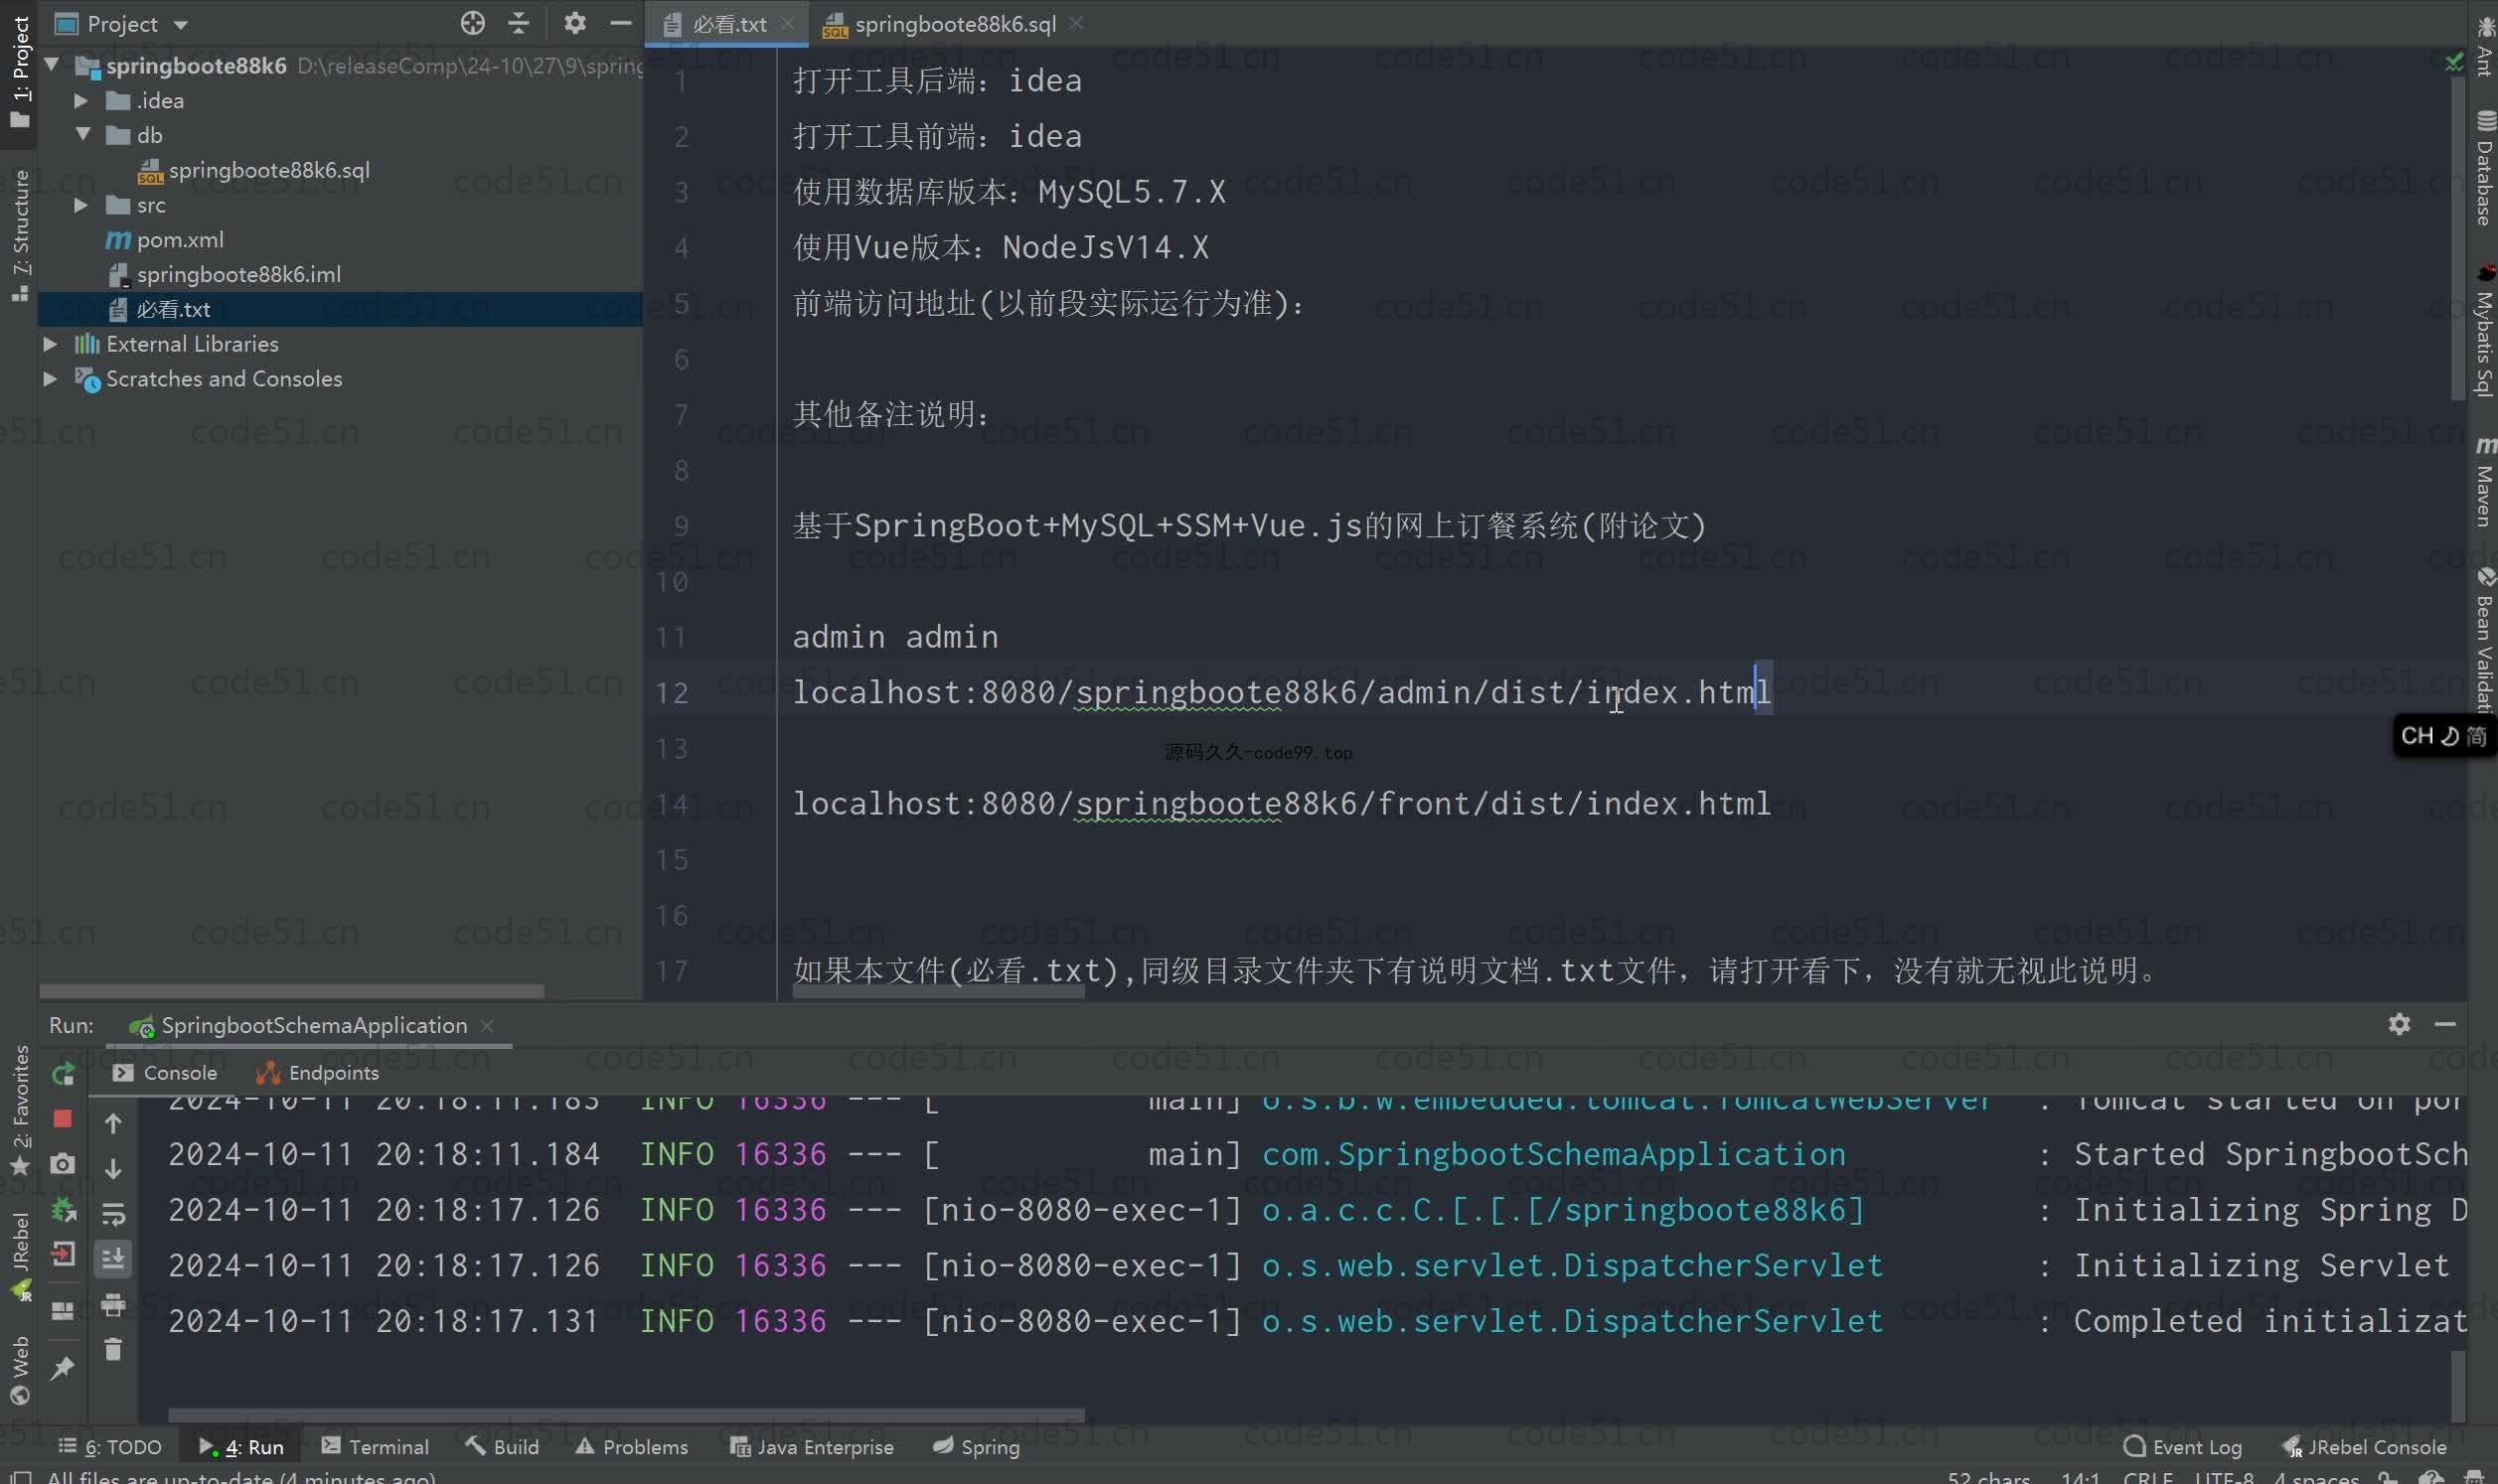Stop the running application
The height and width of the screenshot is (1484, 2498).
pos(63,1118)
